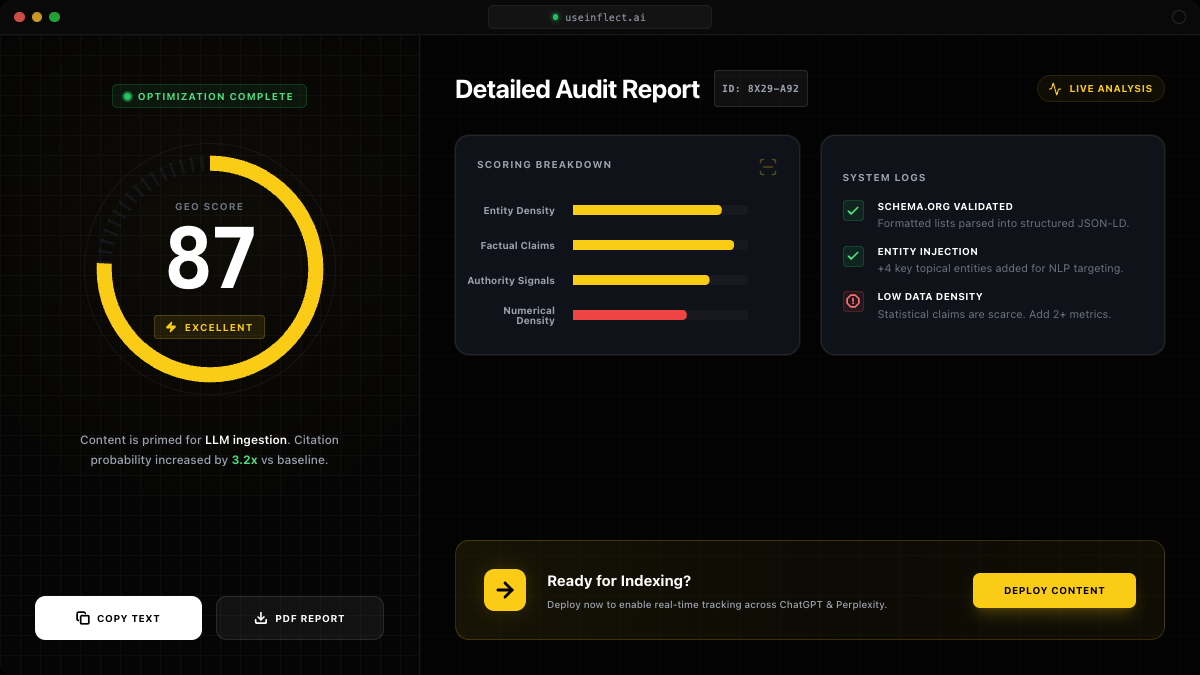This screenshot has height=675, width=1200.
Task: Click the red alert icon for Low Data Density
Action: click(x=853, y=301)
